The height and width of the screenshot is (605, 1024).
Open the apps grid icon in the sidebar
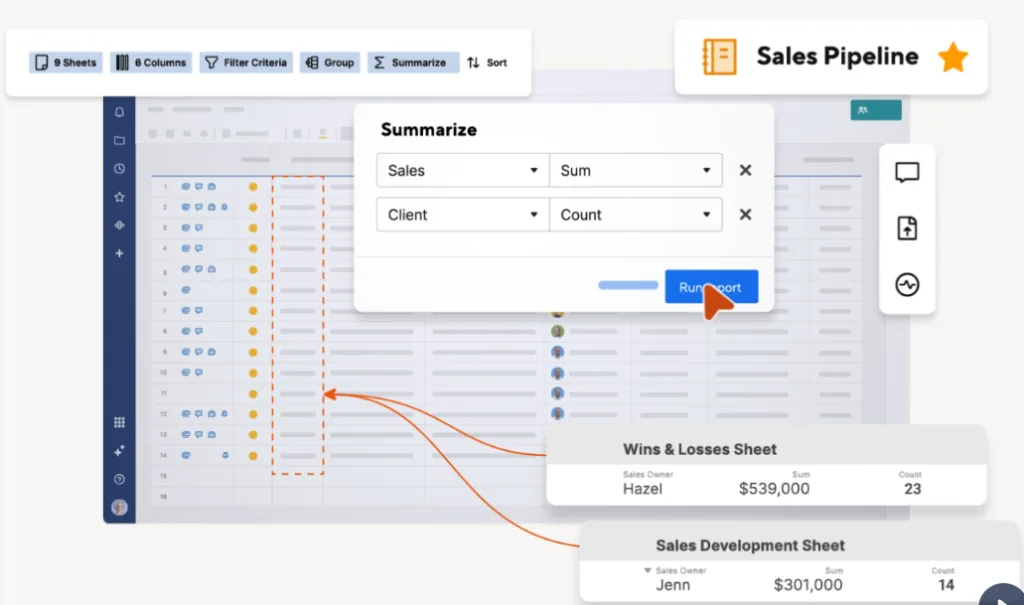coord(120,423)
